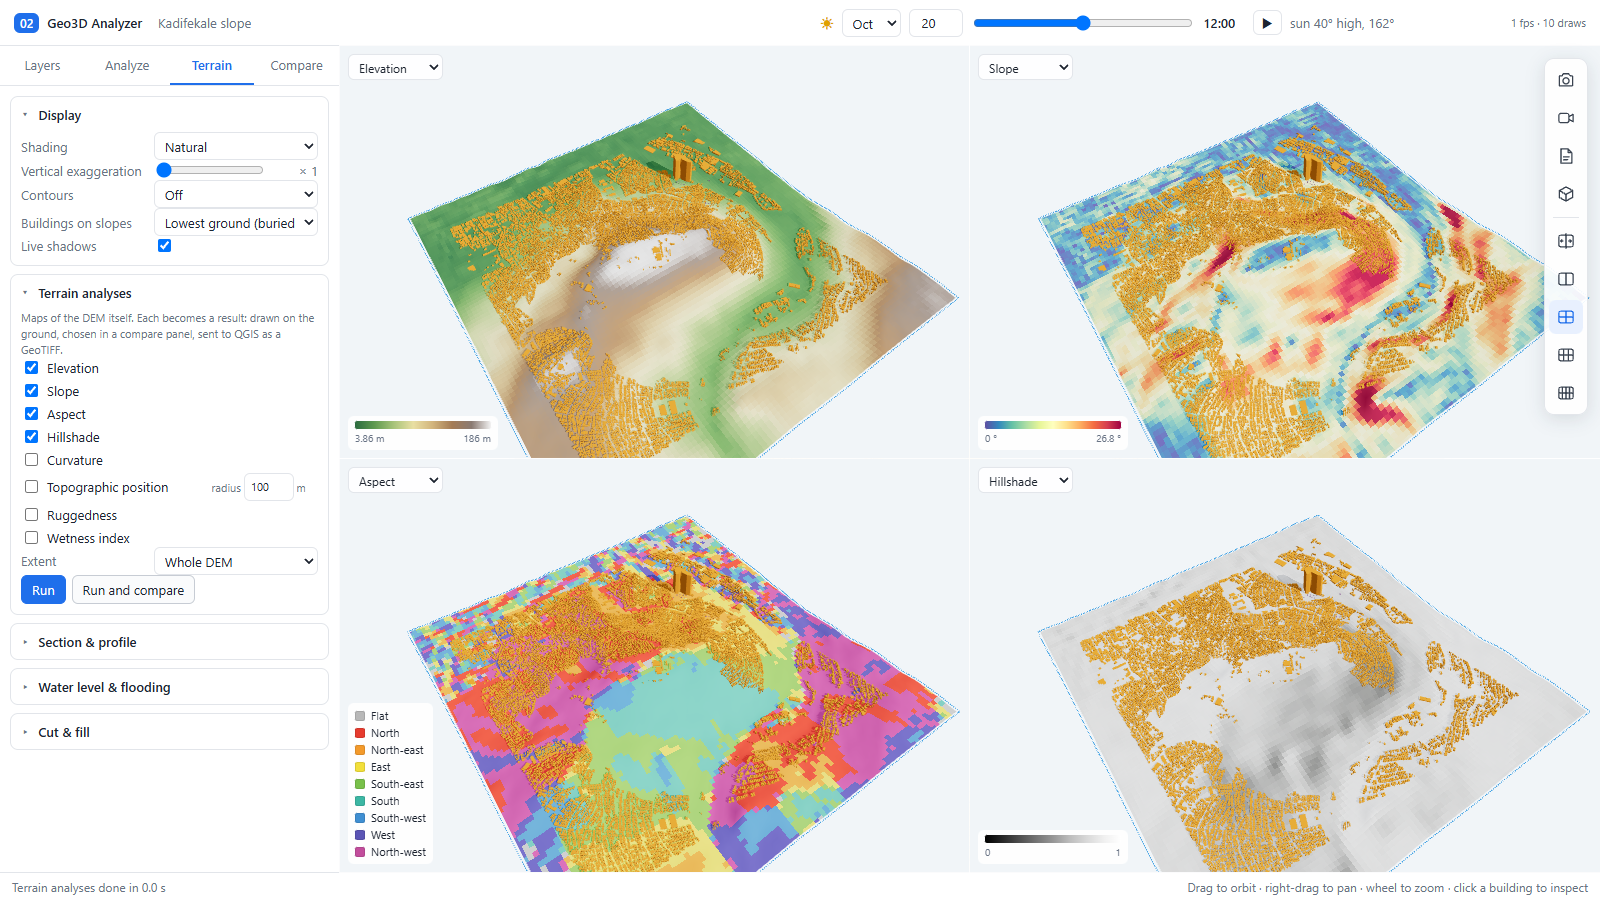The height and width of the screenshot is (900, 1600).
Task: Expand the Section & profile section
Action: [x=169, y=642]
